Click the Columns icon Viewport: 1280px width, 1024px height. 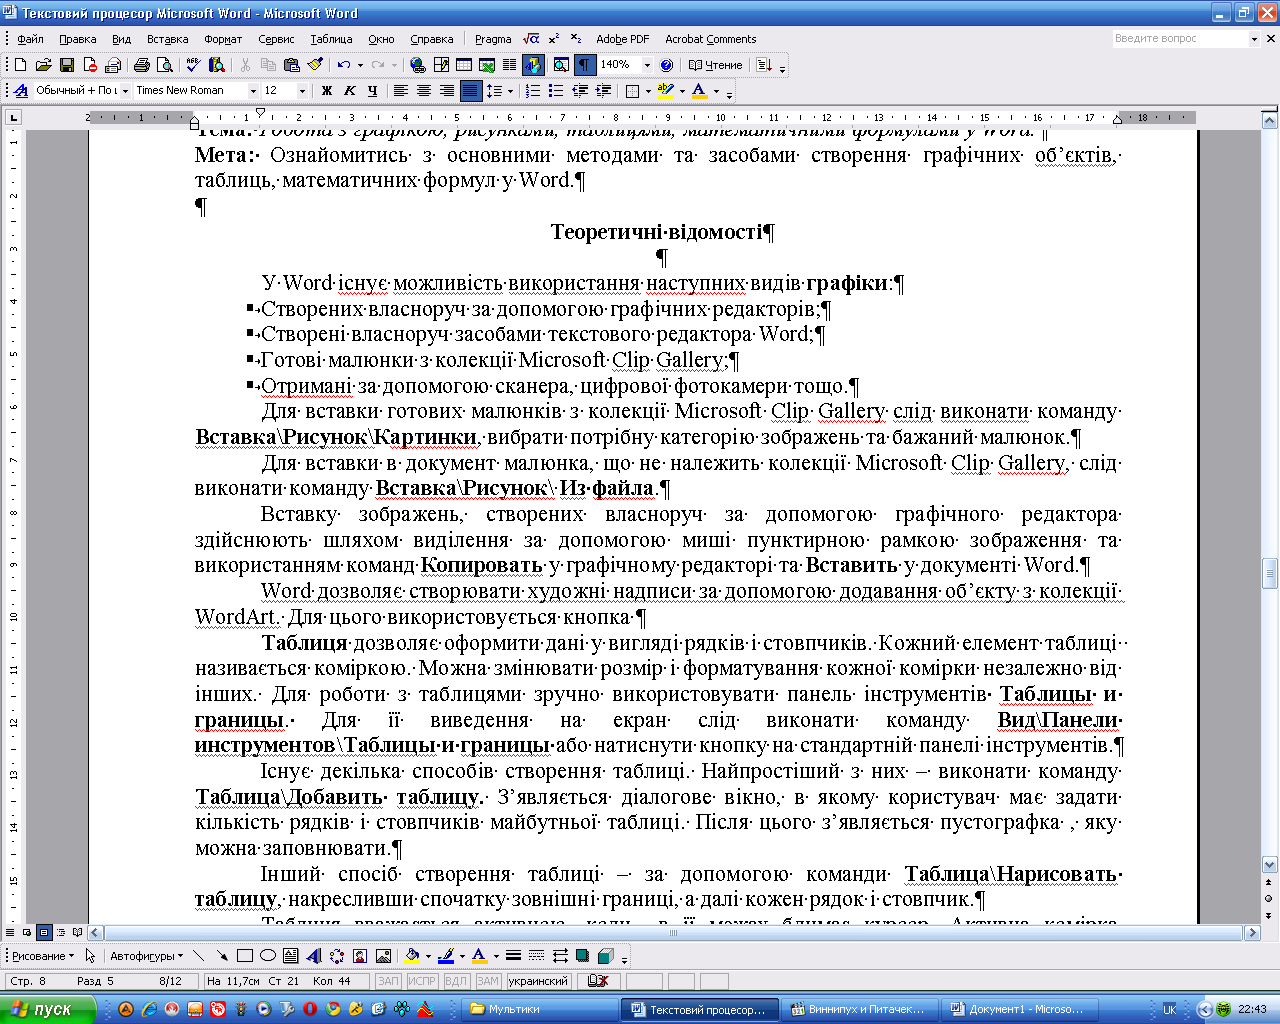509,65
